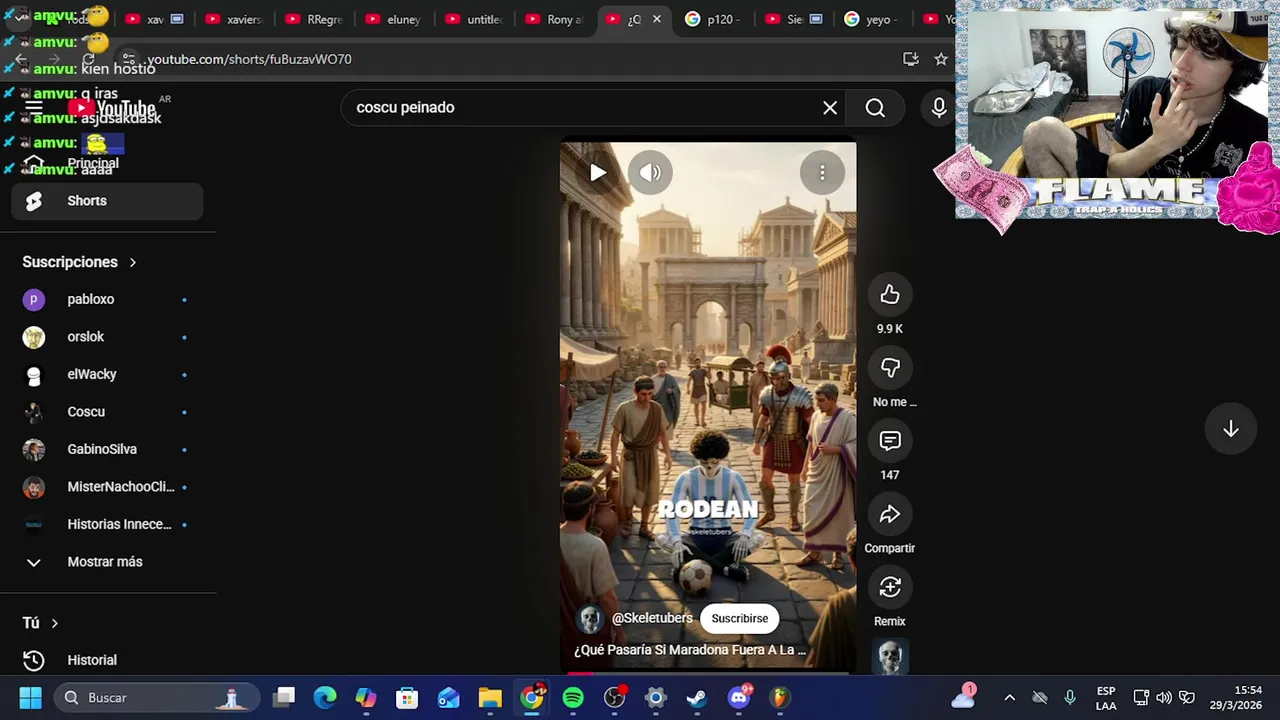Open Task View on the taskbar
1280x720 pixels.
point(284,698)
